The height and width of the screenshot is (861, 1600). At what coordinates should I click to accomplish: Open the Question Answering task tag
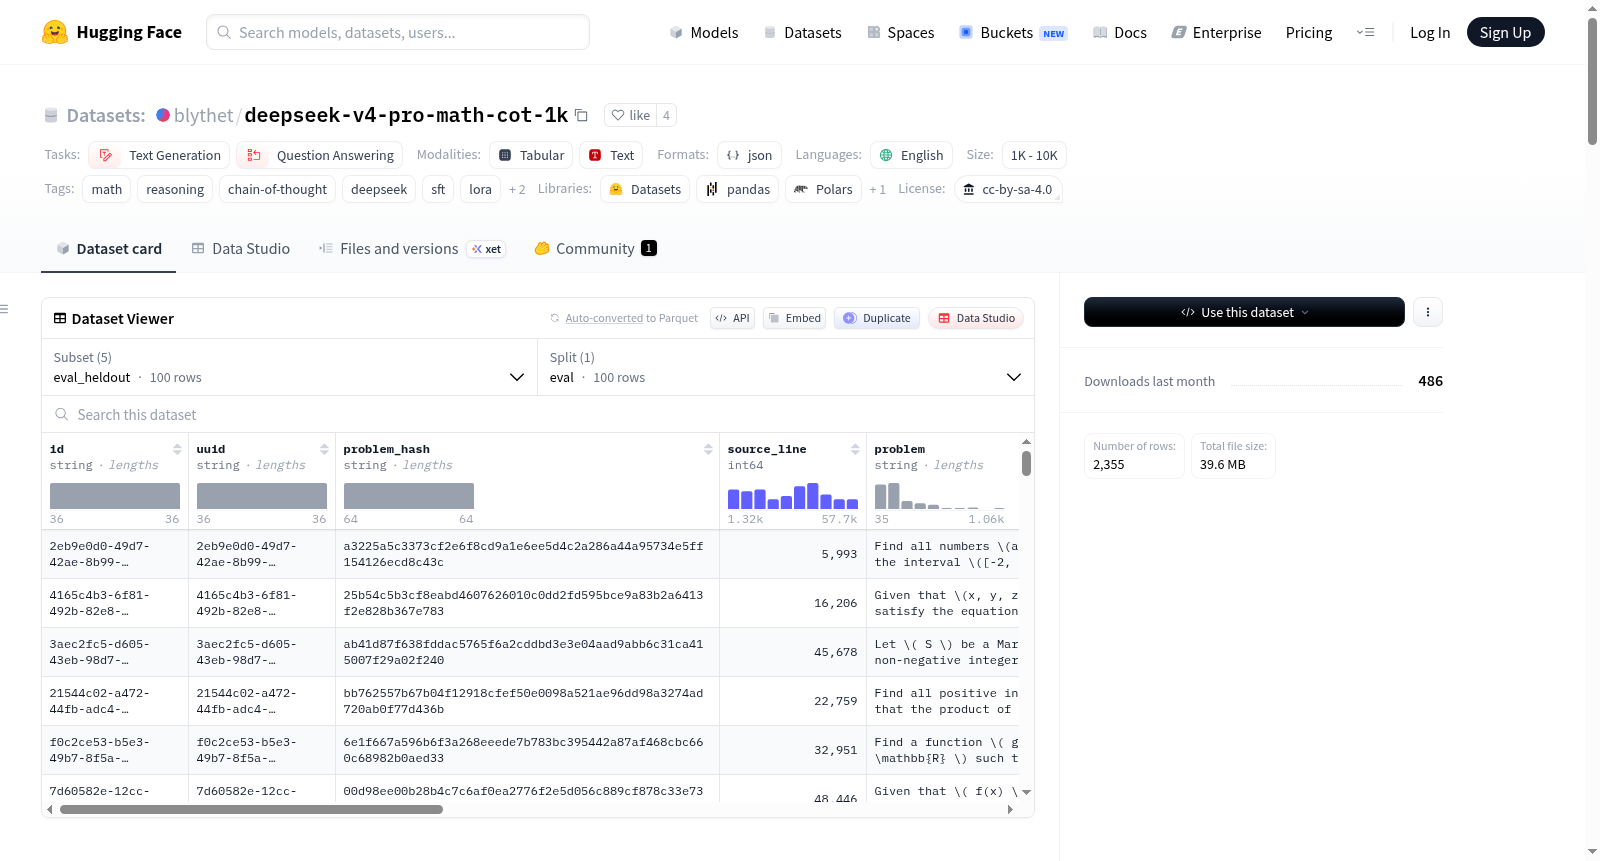[x=319, y=155]
